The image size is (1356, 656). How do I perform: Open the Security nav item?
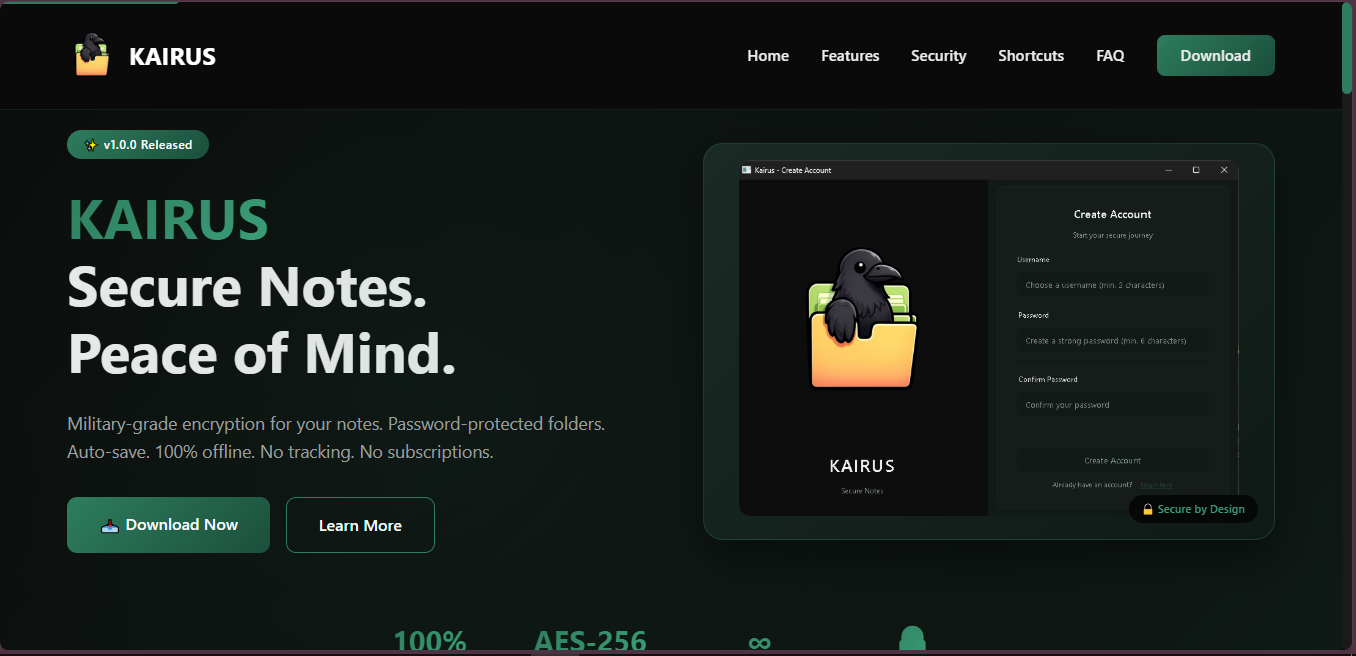tap(938, 56)
